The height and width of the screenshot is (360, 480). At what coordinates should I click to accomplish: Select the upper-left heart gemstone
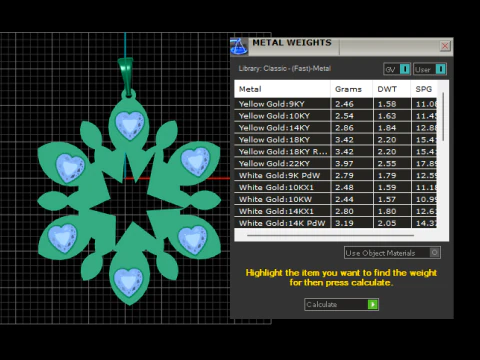click(70, 168)
